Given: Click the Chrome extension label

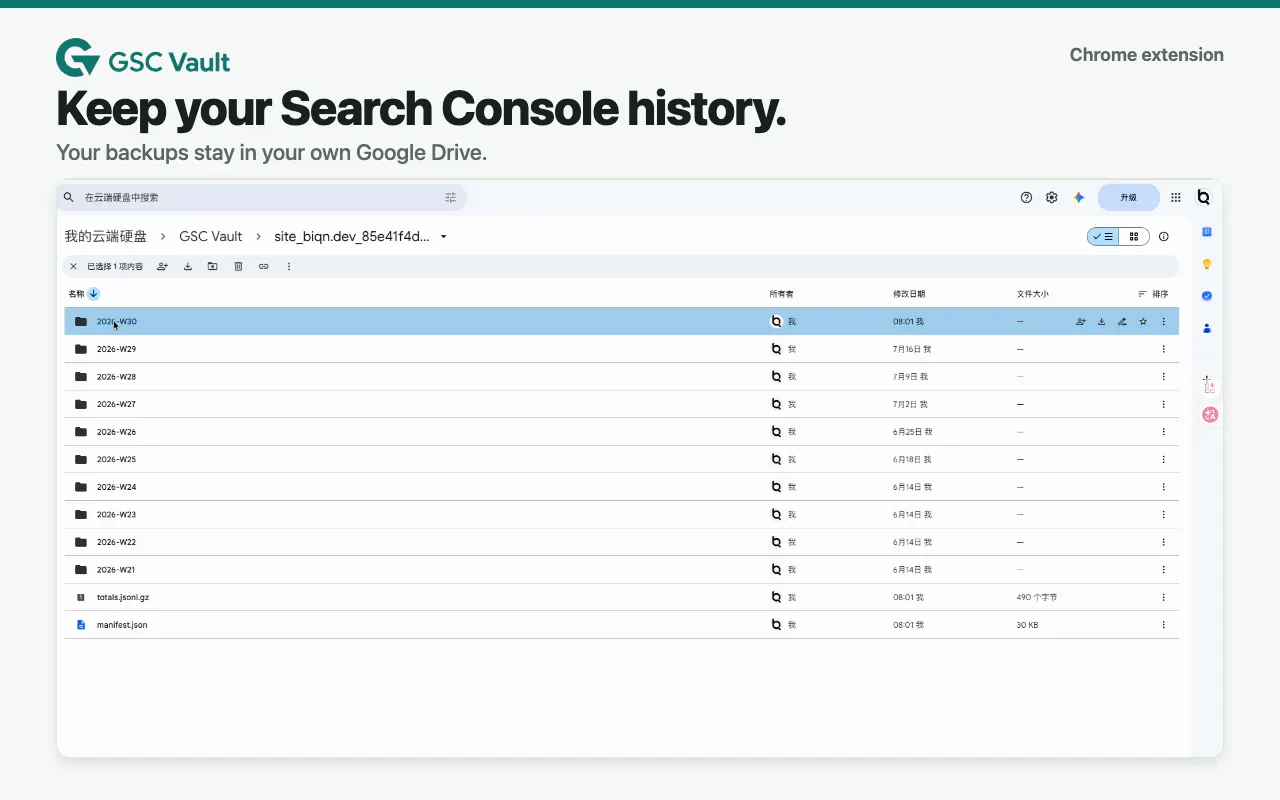Looking at the screenshot, I should pos(1147,55).
